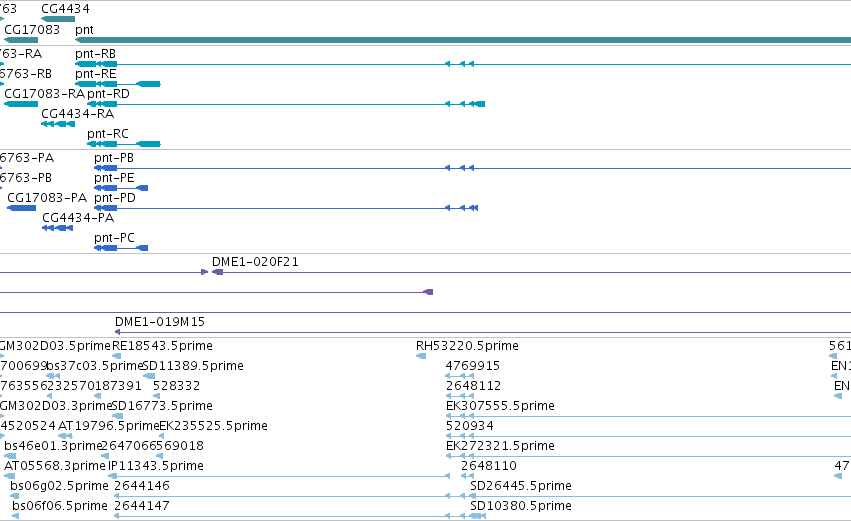Select the CG4434 gene label
This screenshot has height=521, width=851.
pos(66,9)
